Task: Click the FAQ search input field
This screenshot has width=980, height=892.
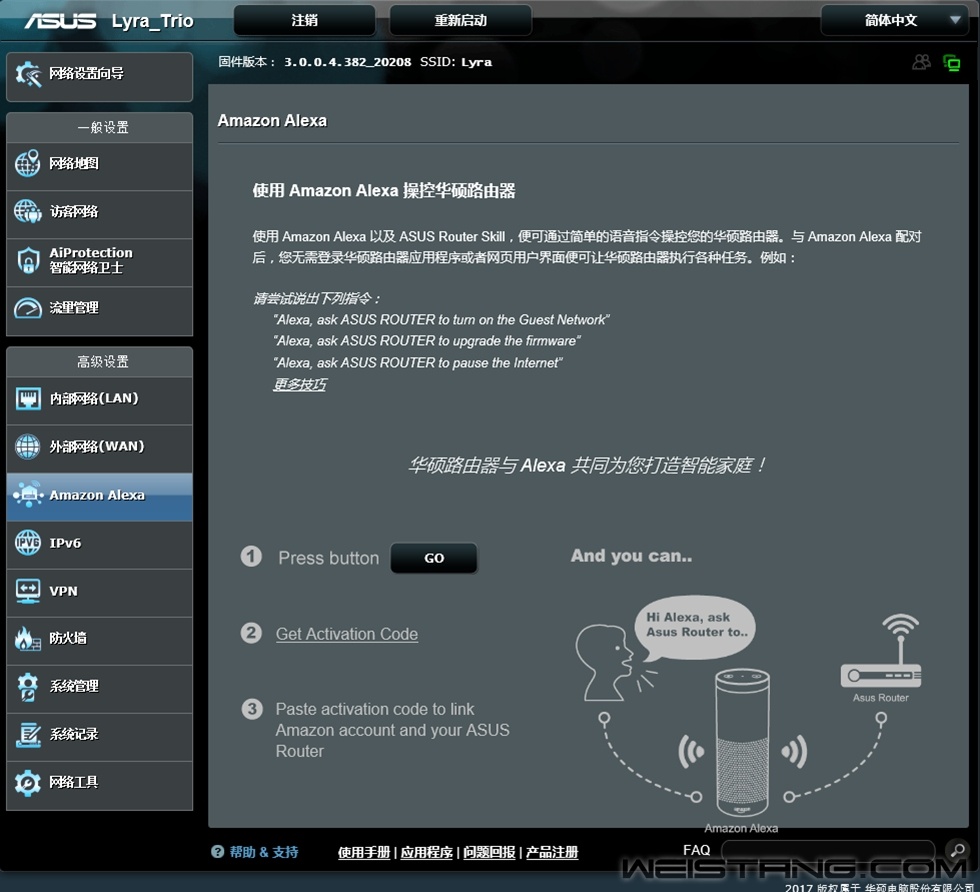Action: click(x=828, y=851)
